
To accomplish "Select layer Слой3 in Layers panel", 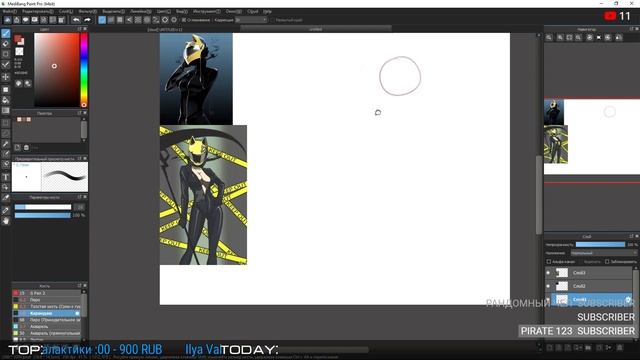I will coord(588,273).
